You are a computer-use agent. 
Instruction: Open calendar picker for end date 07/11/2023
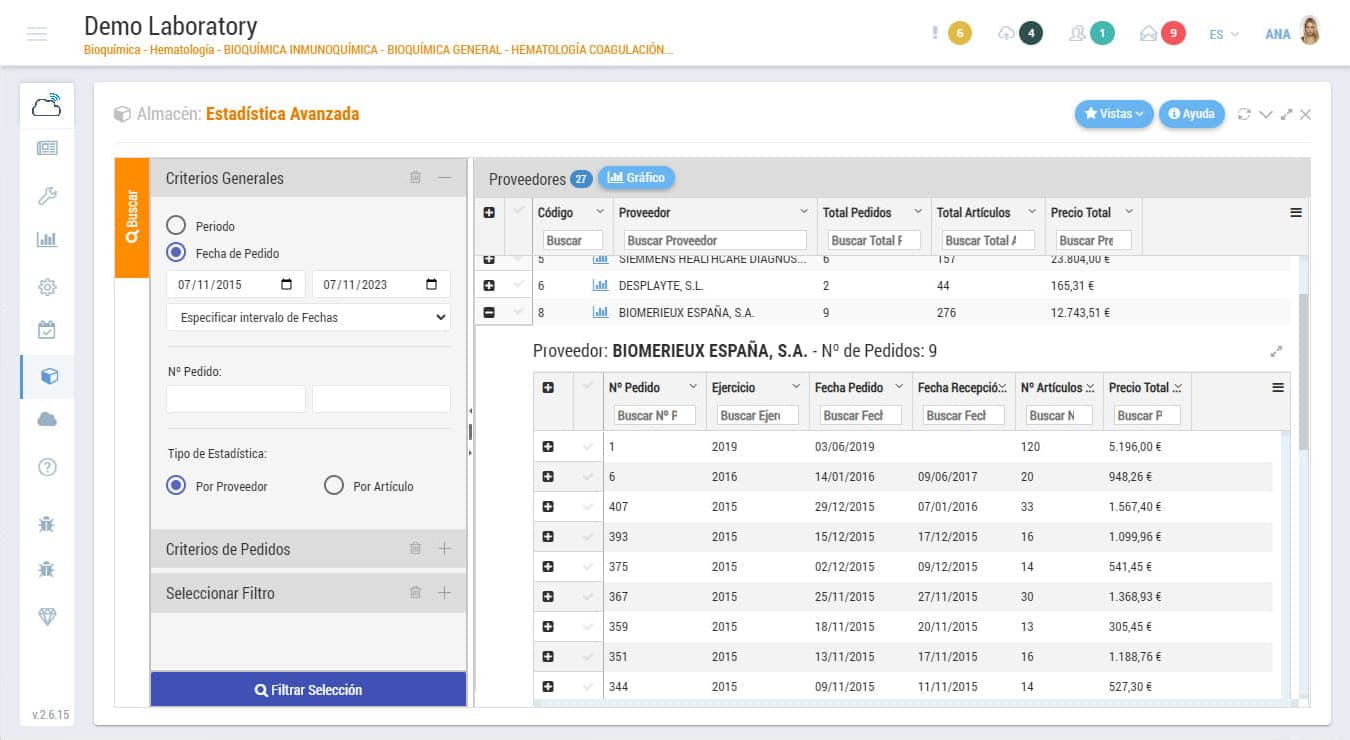coord(432,285)
